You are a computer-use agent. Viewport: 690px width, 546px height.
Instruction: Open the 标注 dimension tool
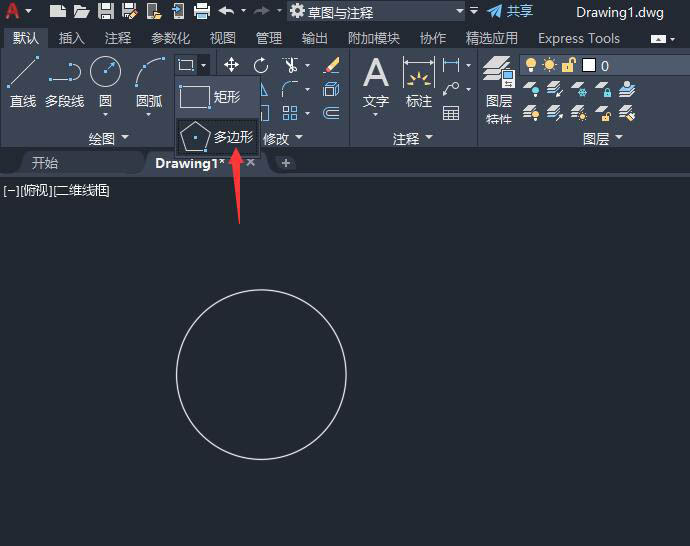[x=418, y=83]
